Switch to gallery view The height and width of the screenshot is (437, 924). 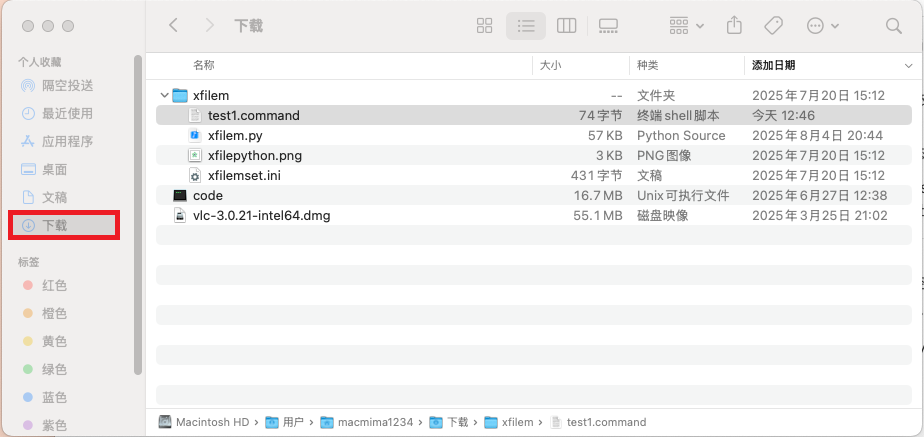point(607,25)
